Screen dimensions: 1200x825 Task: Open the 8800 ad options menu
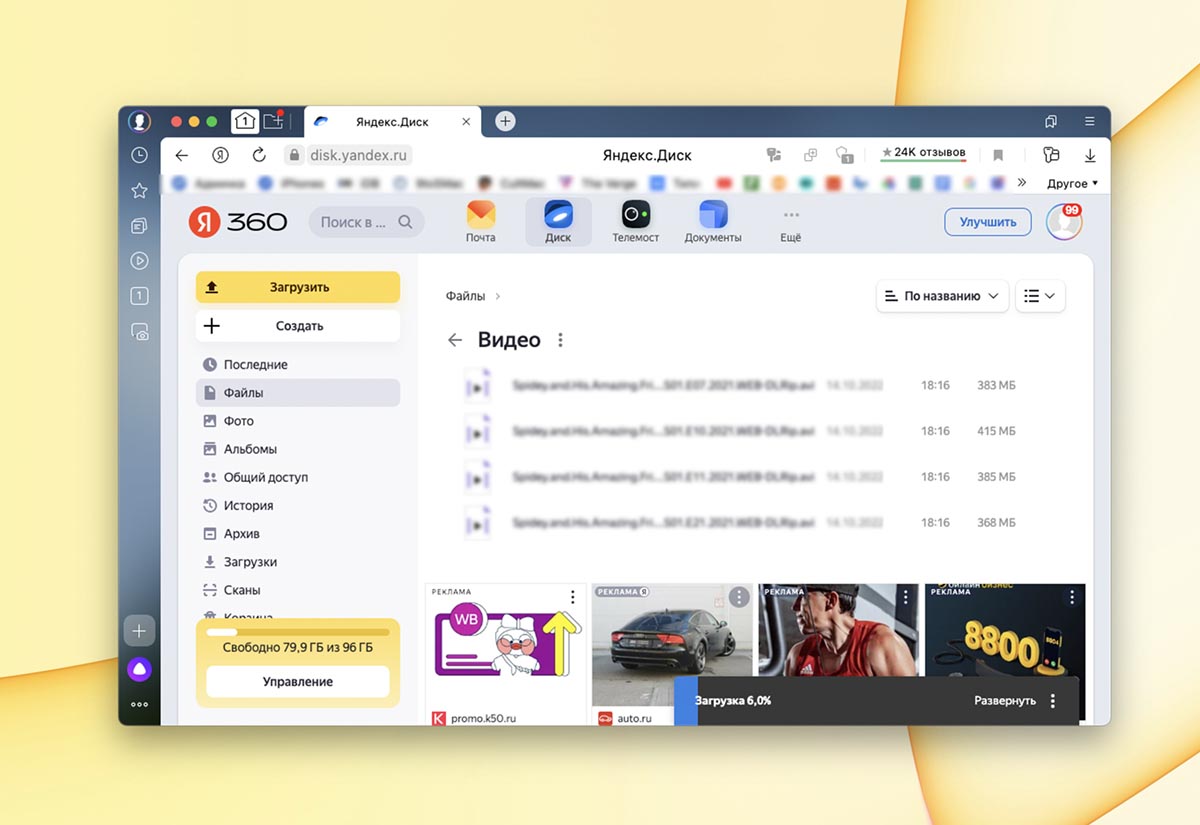(1072, 597)
